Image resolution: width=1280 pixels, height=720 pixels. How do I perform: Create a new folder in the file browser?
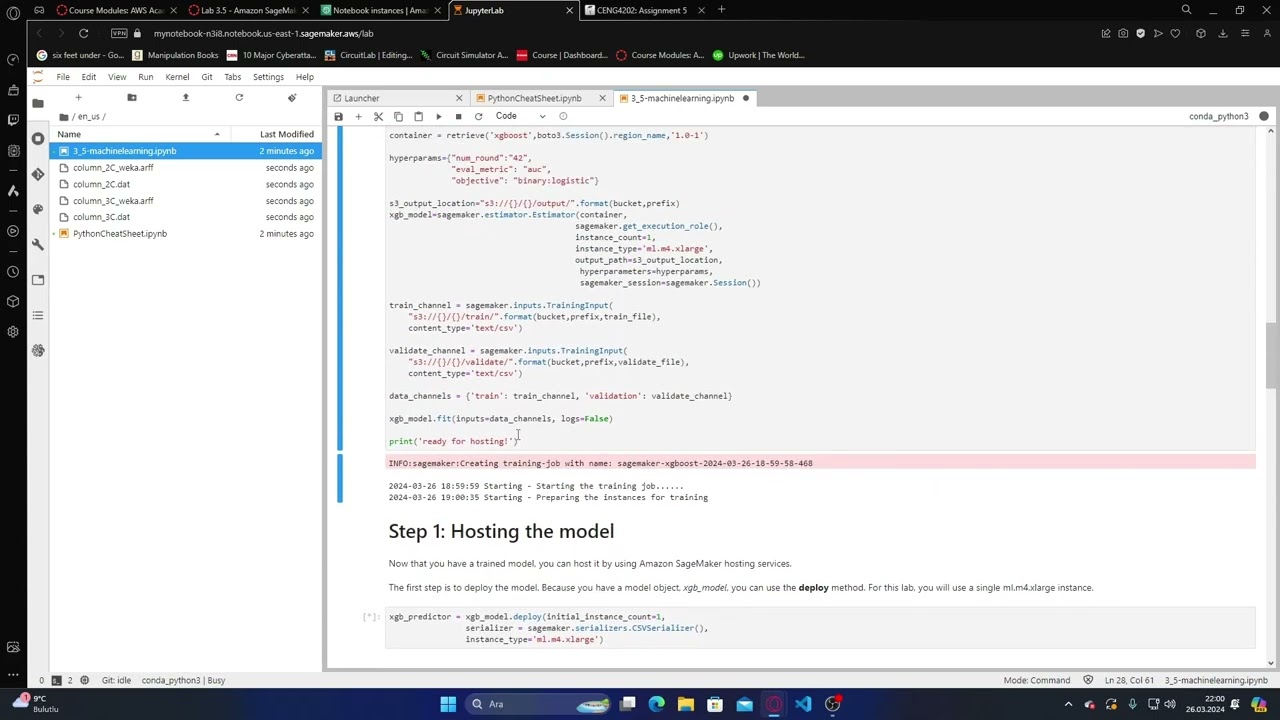pyautogui.click(x=131, y=97)
